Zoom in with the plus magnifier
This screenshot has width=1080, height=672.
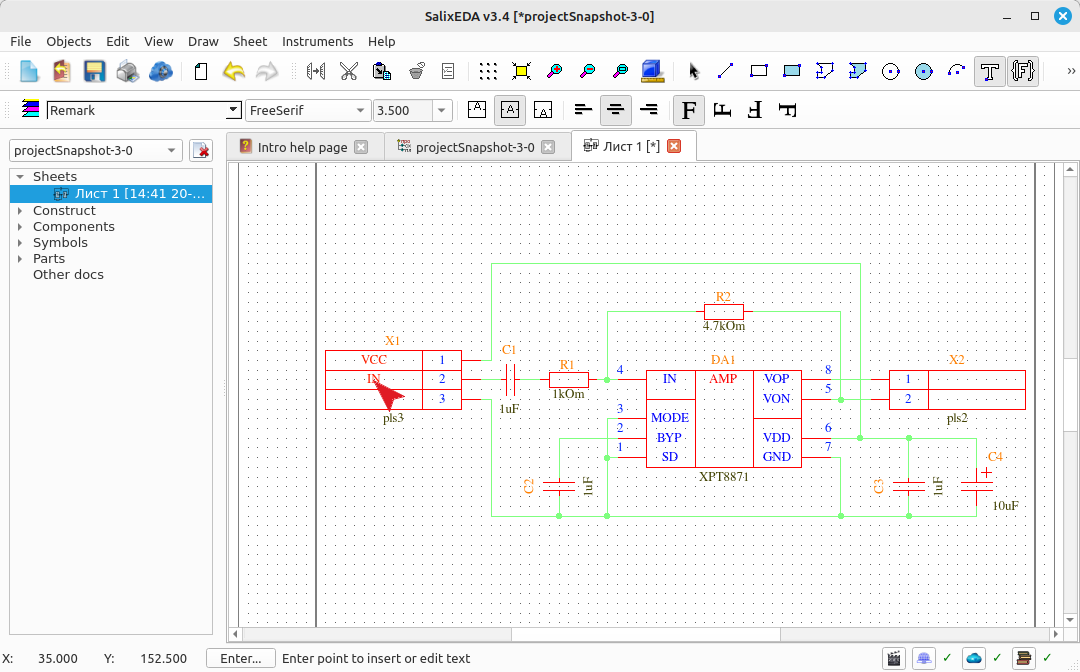coord(554,71)
